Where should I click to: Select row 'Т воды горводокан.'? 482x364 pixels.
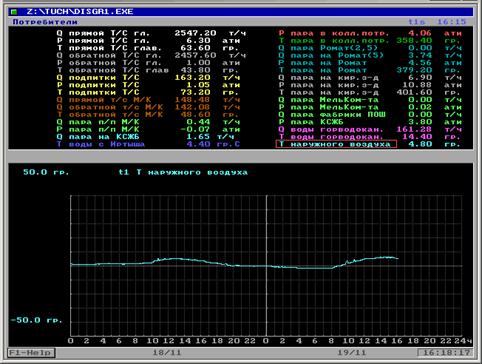pos(369,137)
